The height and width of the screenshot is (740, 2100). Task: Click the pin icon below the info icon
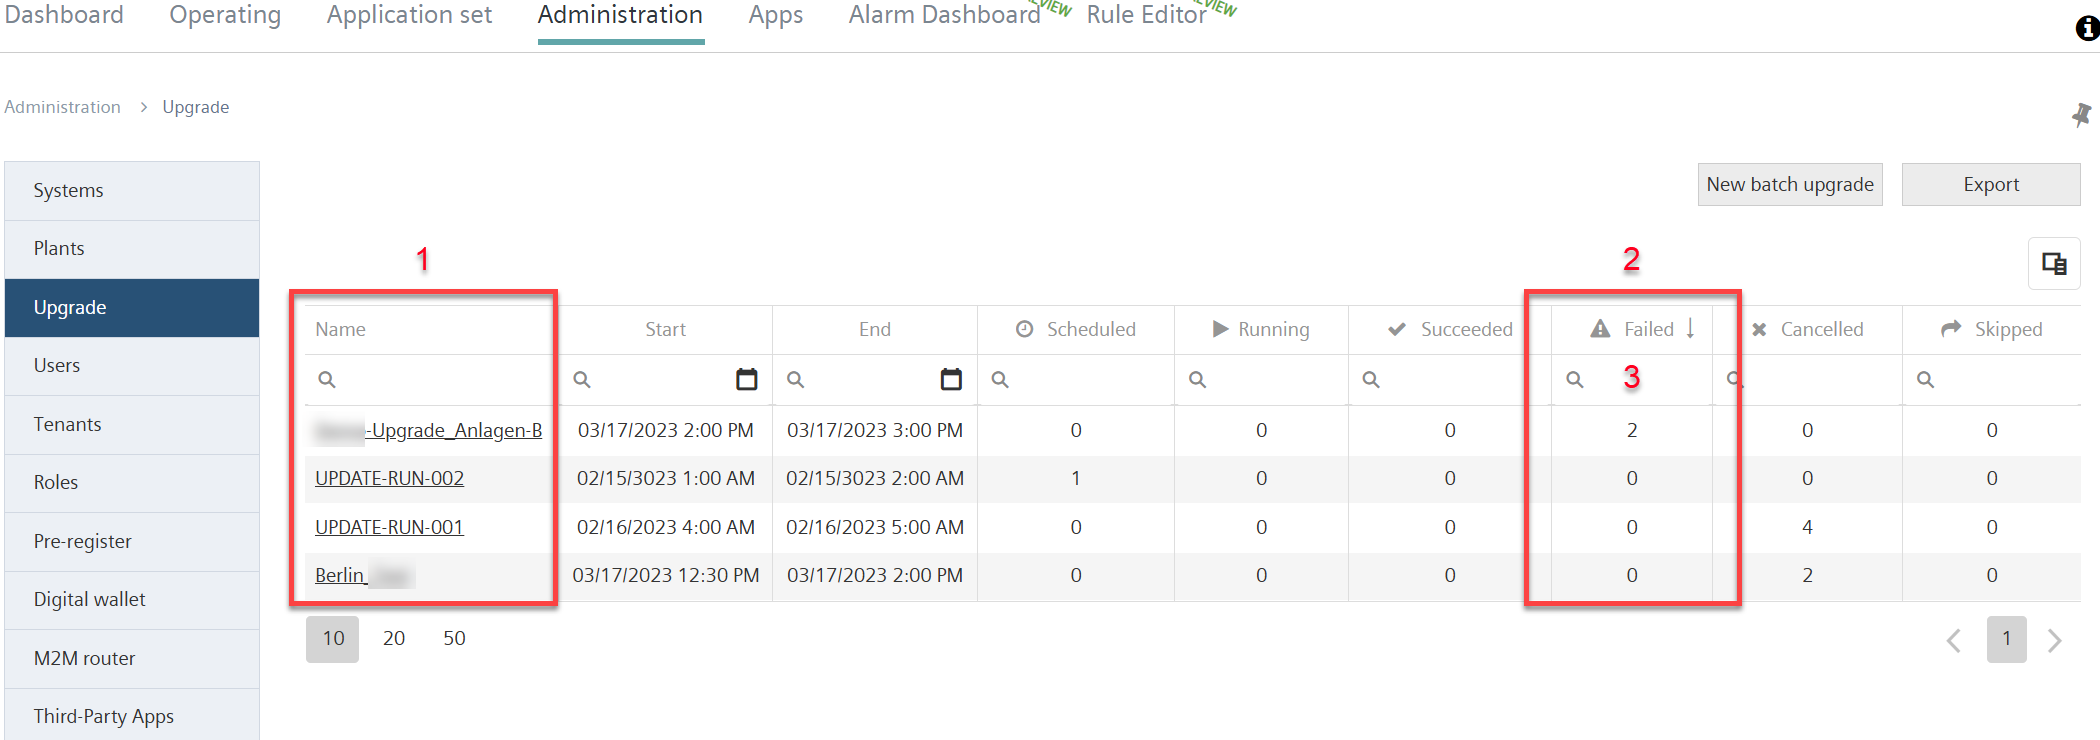2081,115
